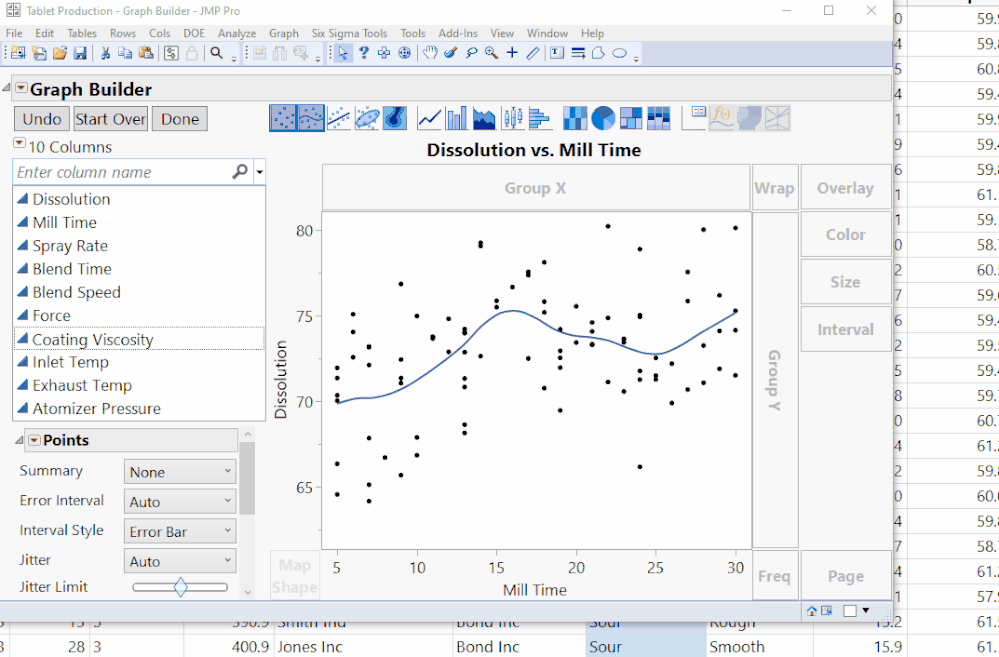Select the Annotate text tool
This screenshot has height=657, width=999.
coord(557,54)
